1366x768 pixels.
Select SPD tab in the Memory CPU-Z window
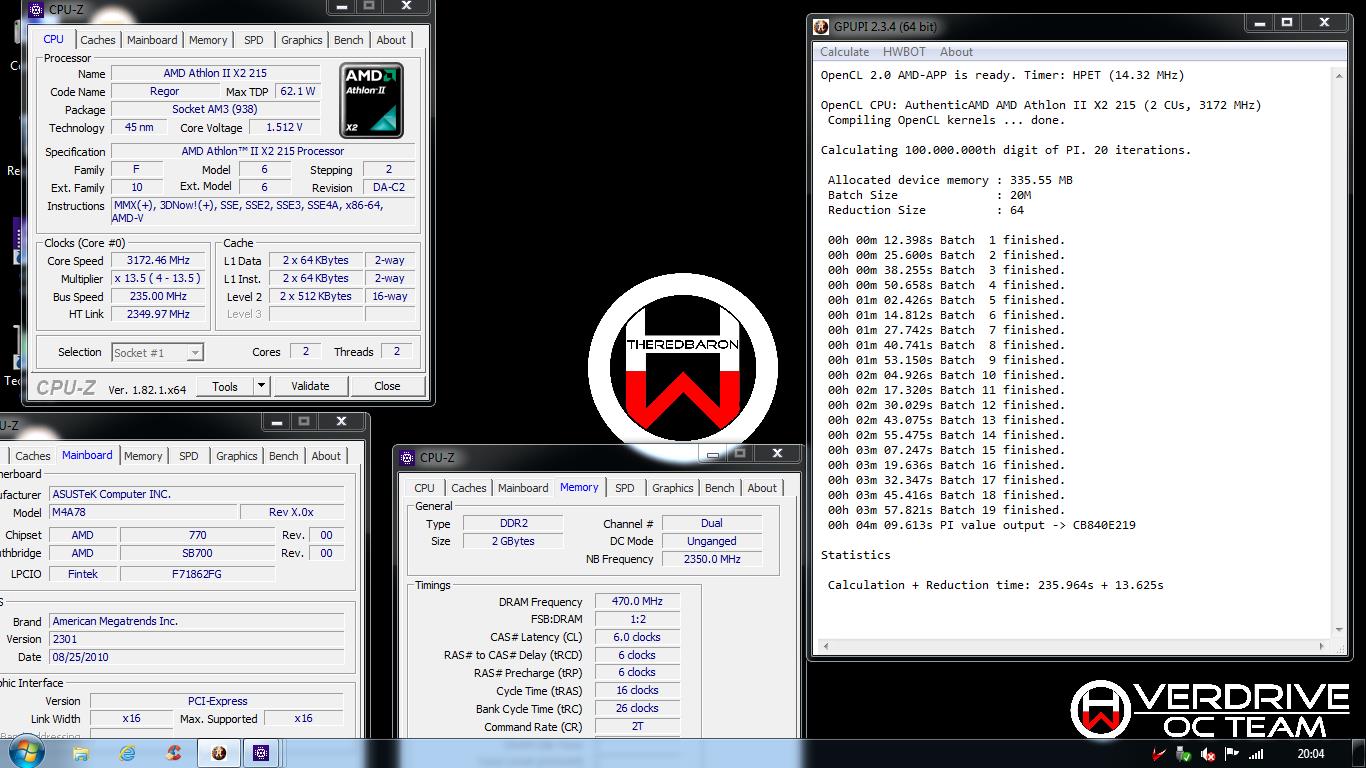pyautogui.click(x=625, y=488)
